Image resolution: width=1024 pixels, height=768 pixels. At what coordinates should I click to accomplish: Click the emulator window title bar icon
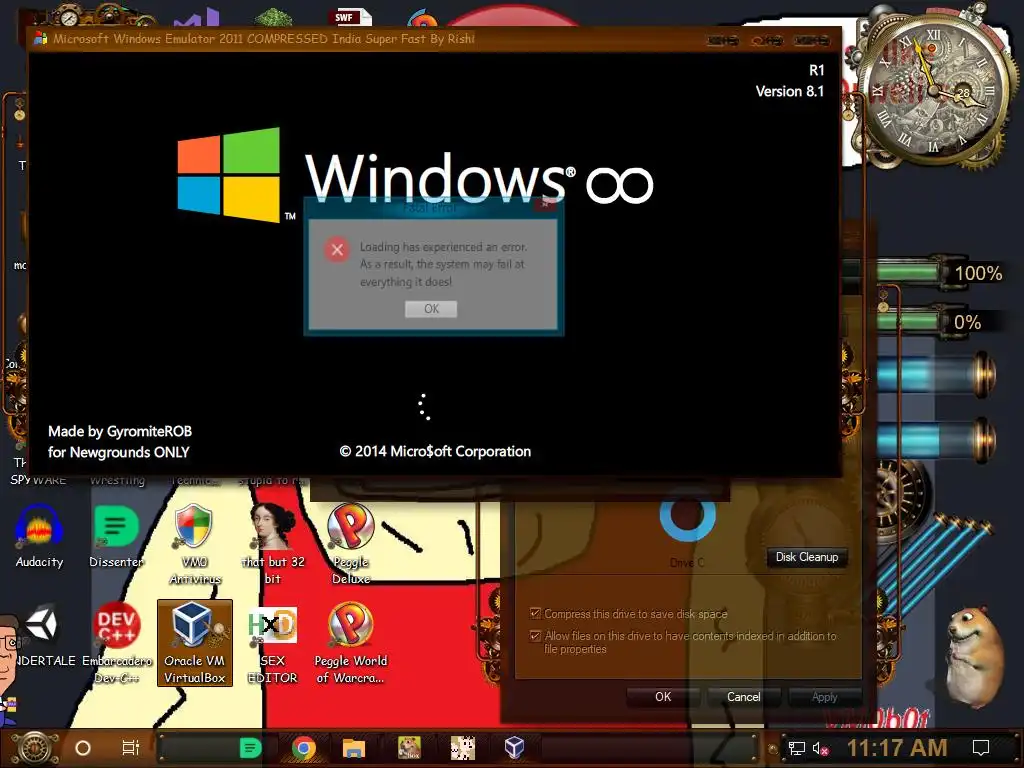(40, 39)
